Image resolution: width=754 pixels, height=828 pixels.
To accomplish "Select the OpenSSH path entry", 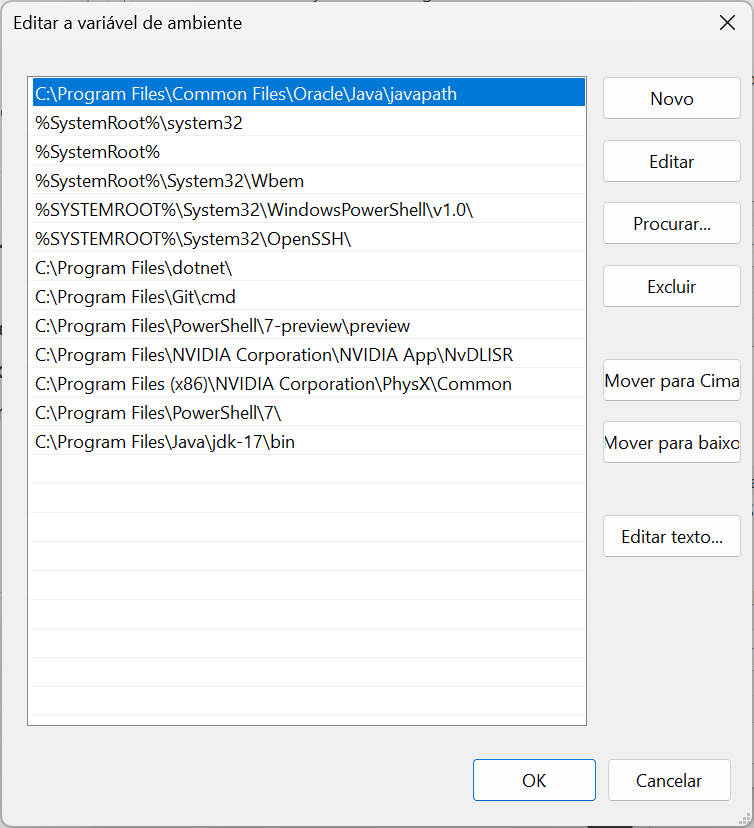I will pos(193,239).
